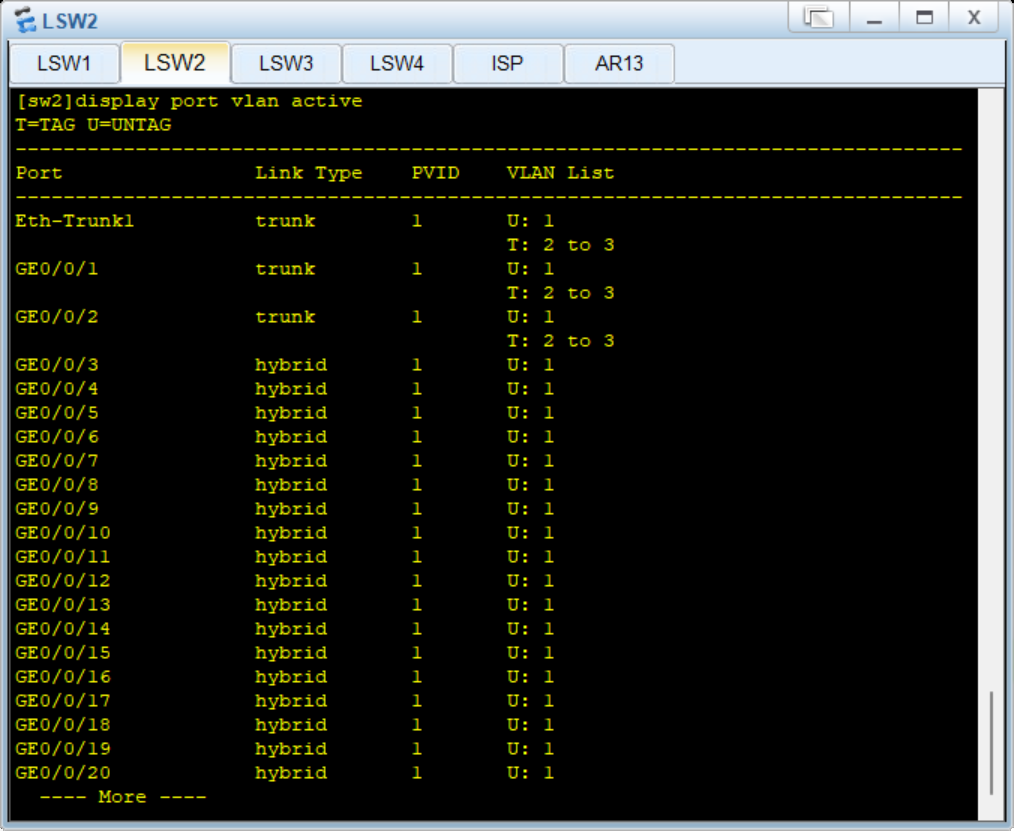This screenshot has width=1014, height=831.
Task: Click the 'PVID' column header
Action: pos(435,173)
